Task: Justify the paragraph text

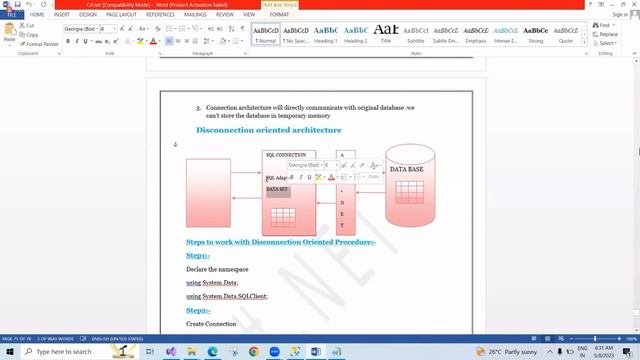Action: [x=196, y=41]
